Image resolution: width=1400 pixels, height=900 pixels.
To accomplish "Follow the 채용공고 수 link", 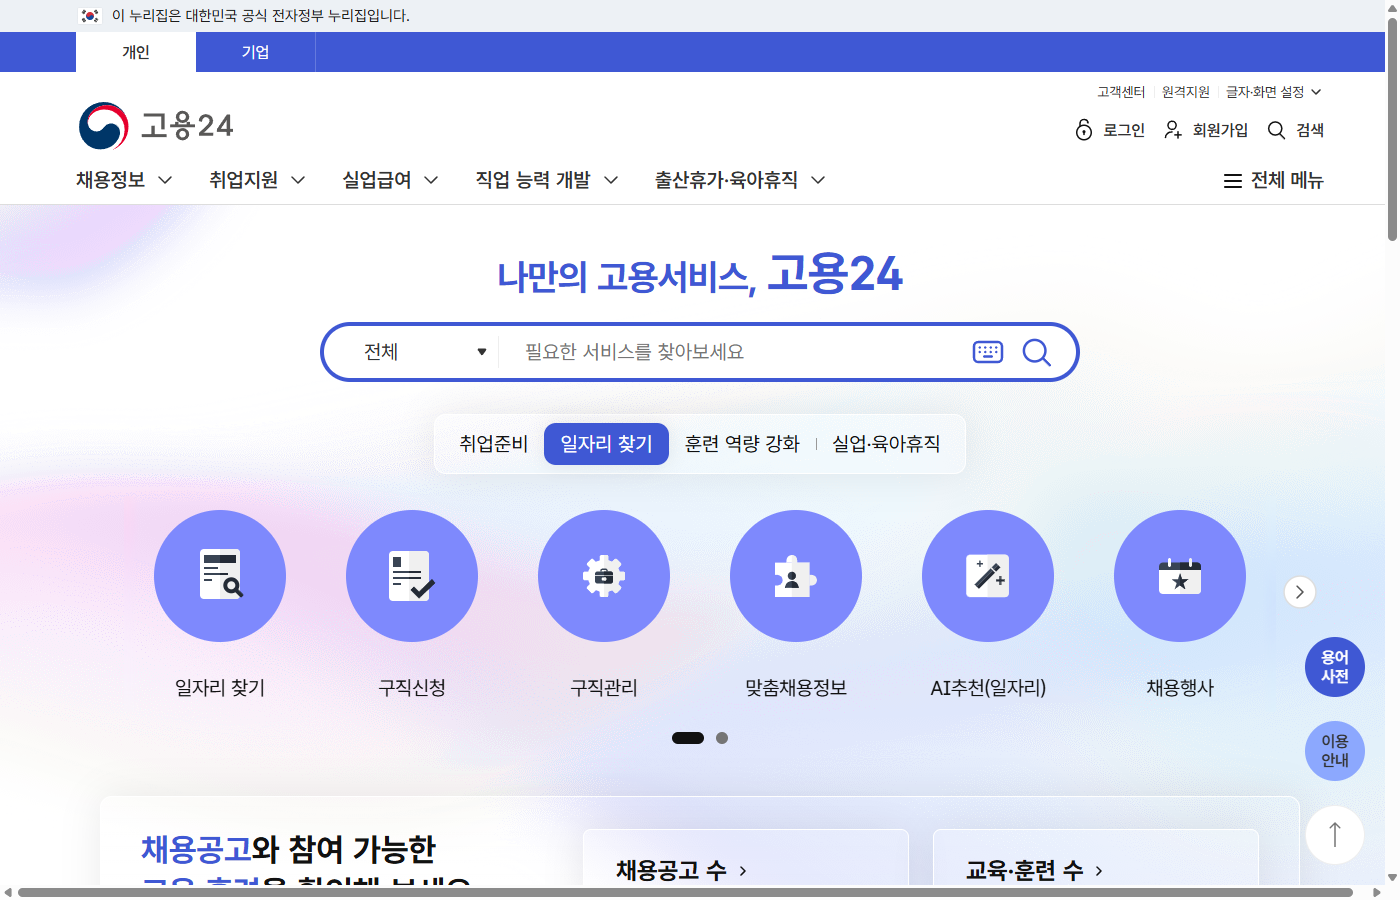I will pos(678,870).
